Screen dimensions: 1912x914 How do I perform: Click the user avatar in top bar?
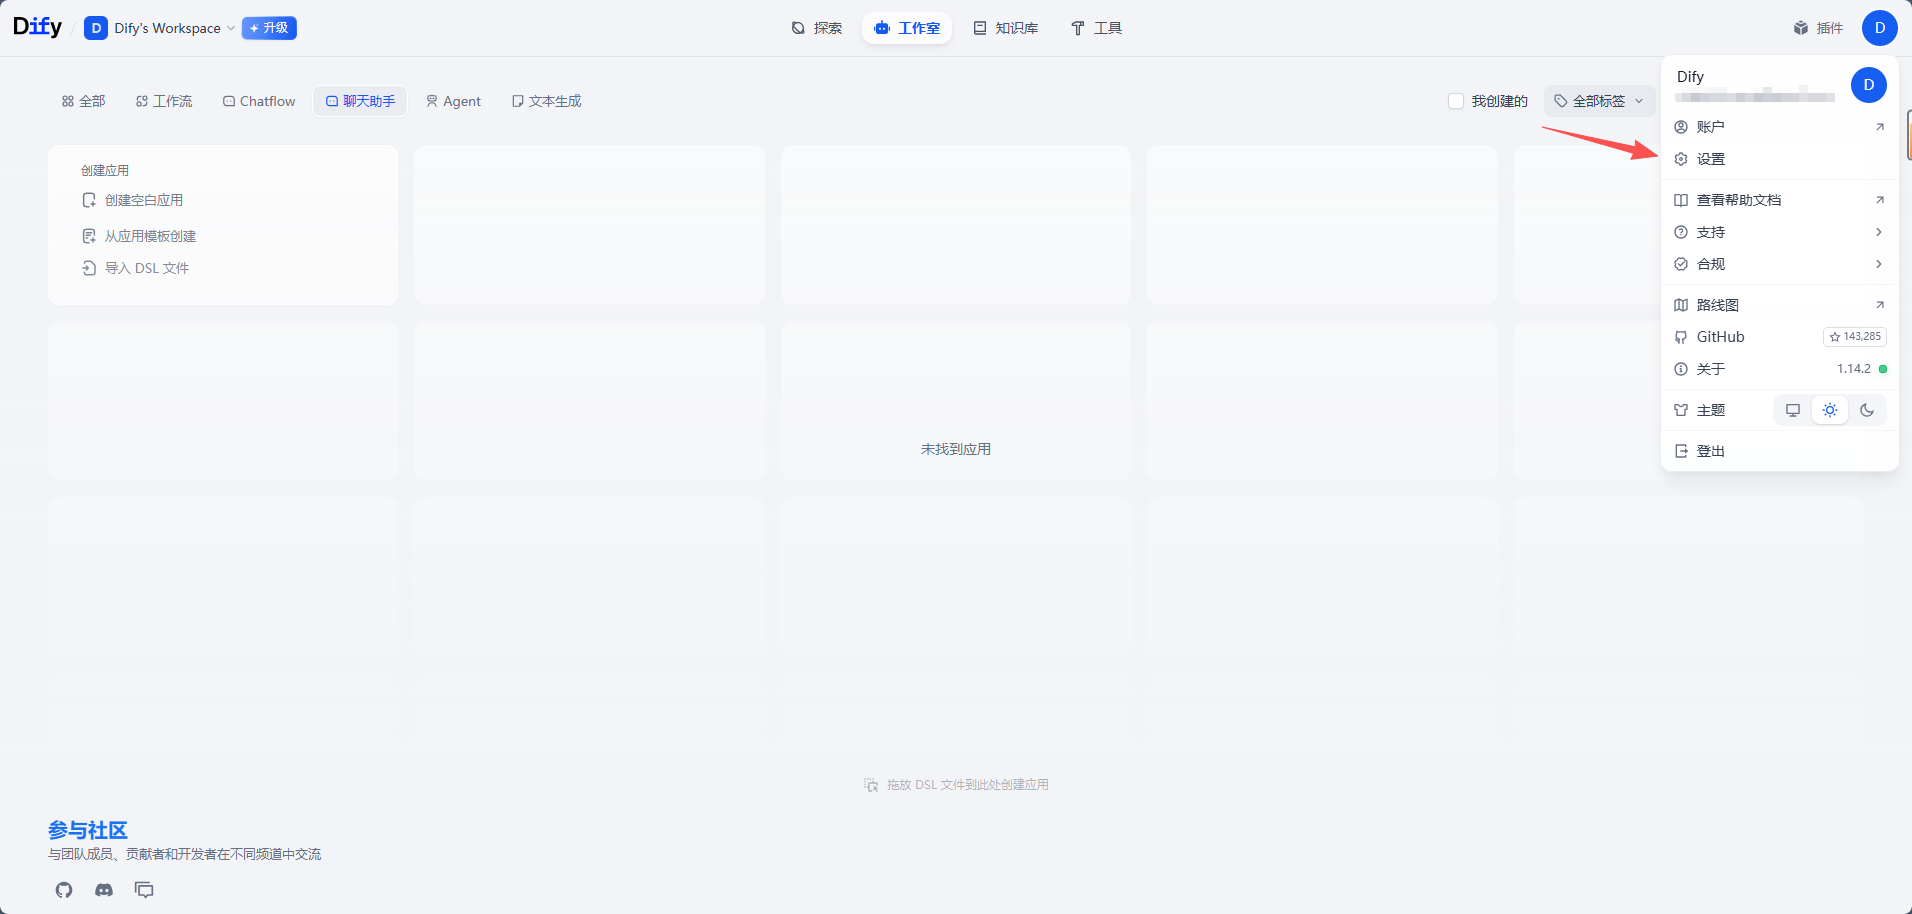pyautogui.click(x=1880, y=28)
